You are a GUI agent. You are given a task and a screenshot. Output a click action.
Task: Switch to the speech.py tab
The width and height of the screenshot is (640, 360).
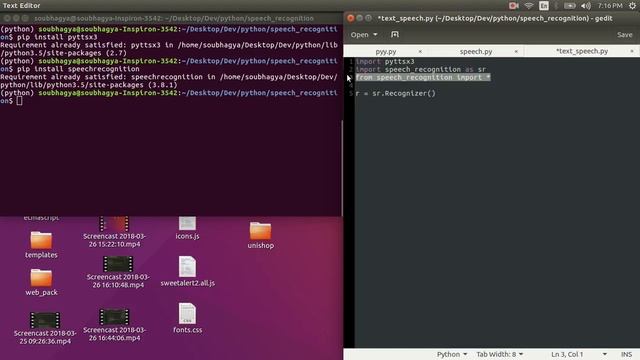click(476, 51)
